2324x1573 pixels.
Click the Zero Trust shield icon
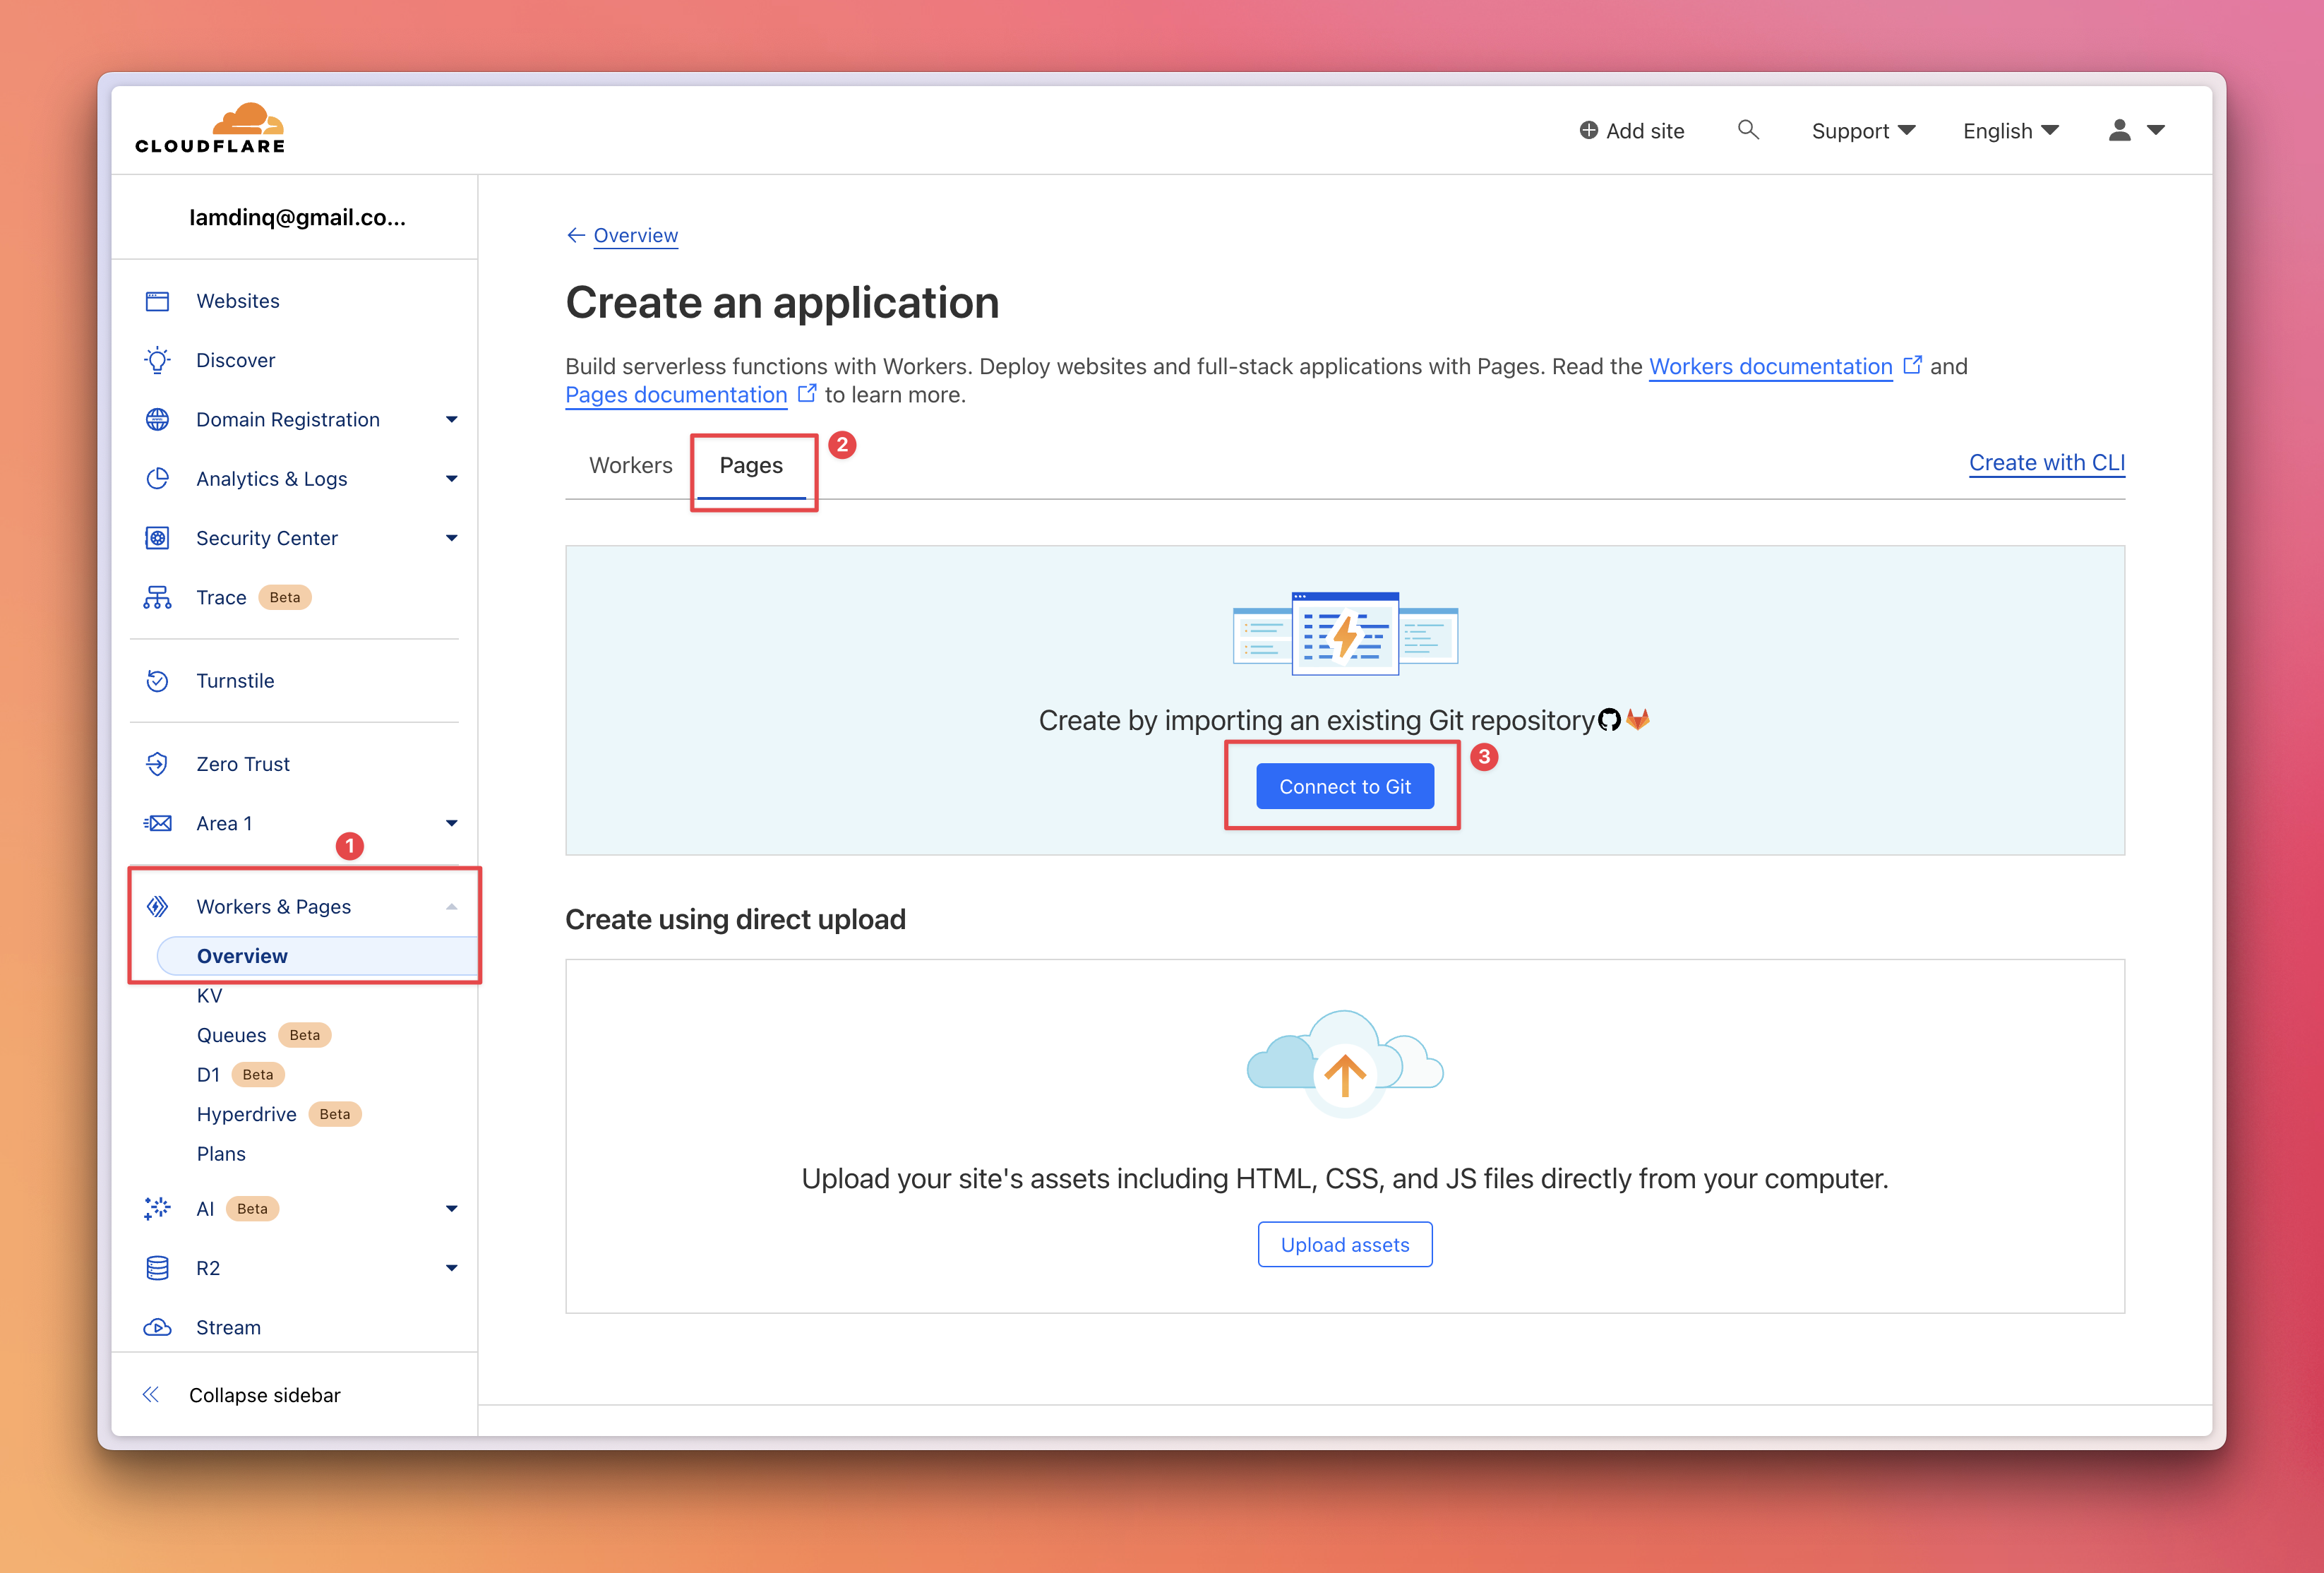[x=157, y=764]
